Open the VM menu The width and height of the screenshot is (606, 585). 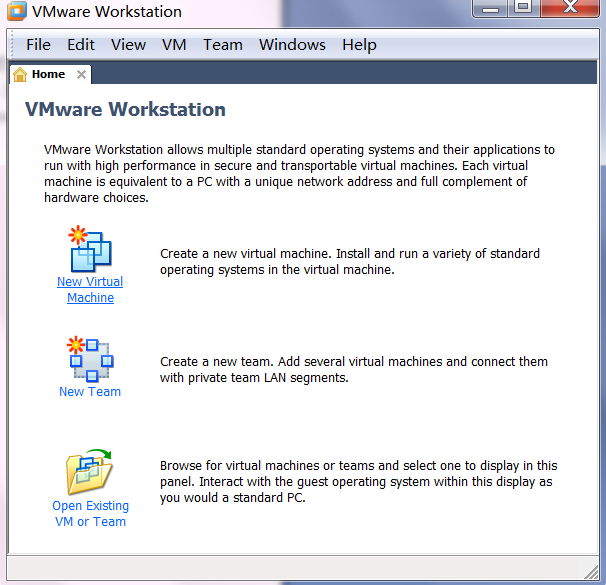pyautogui.click(x=174, y=45)
